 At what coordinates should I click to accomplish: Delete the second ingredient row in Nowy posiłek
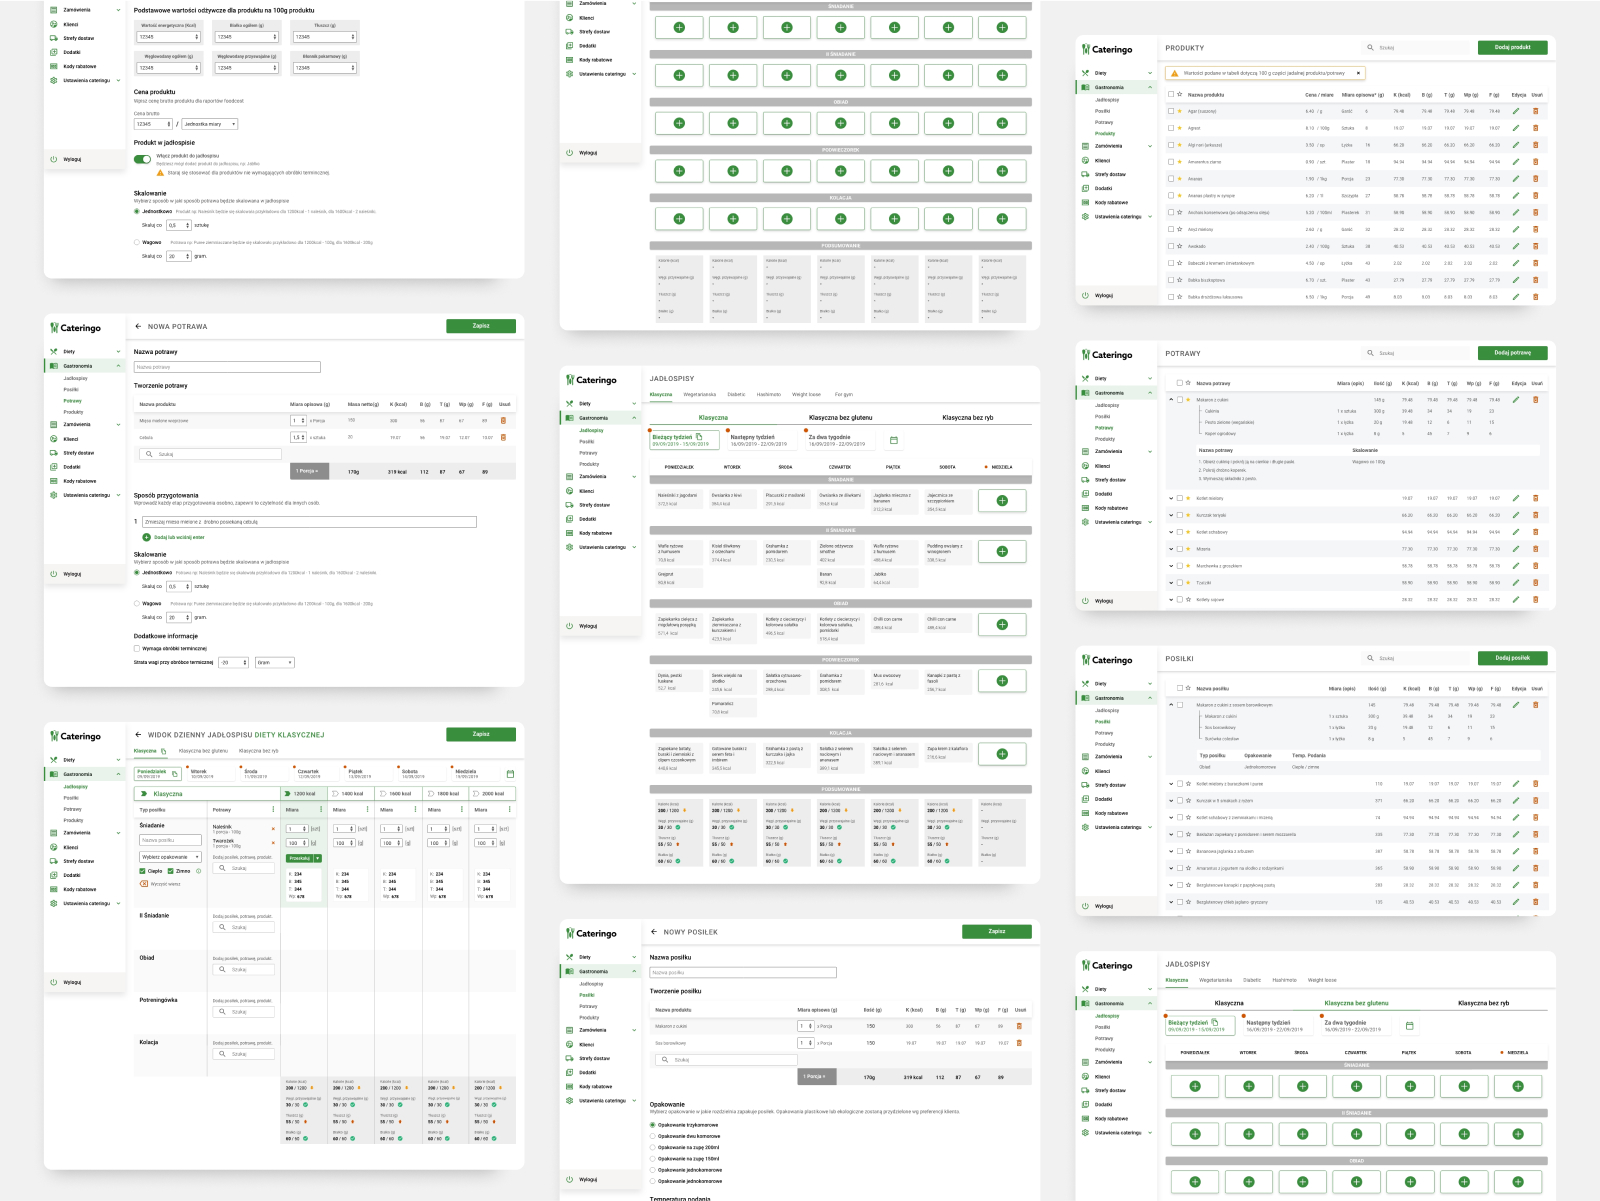coord(1019,1043)
